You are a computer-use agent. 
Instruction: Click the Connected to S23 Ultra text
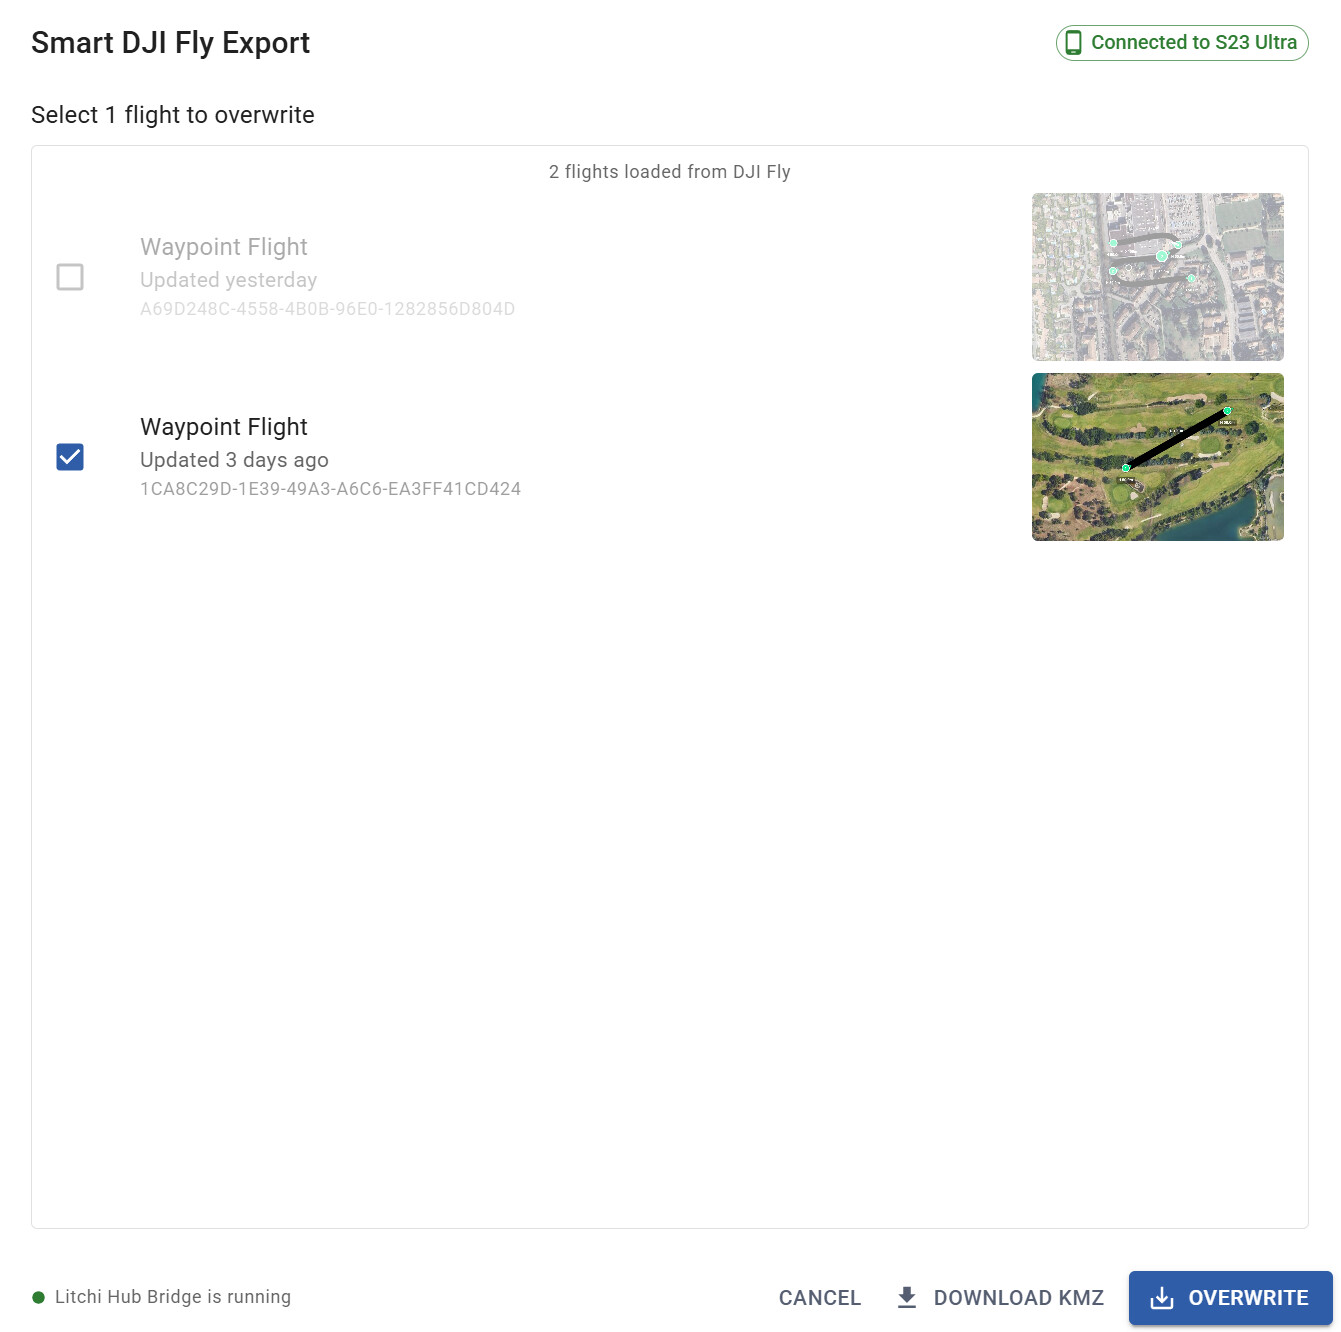1193,43
